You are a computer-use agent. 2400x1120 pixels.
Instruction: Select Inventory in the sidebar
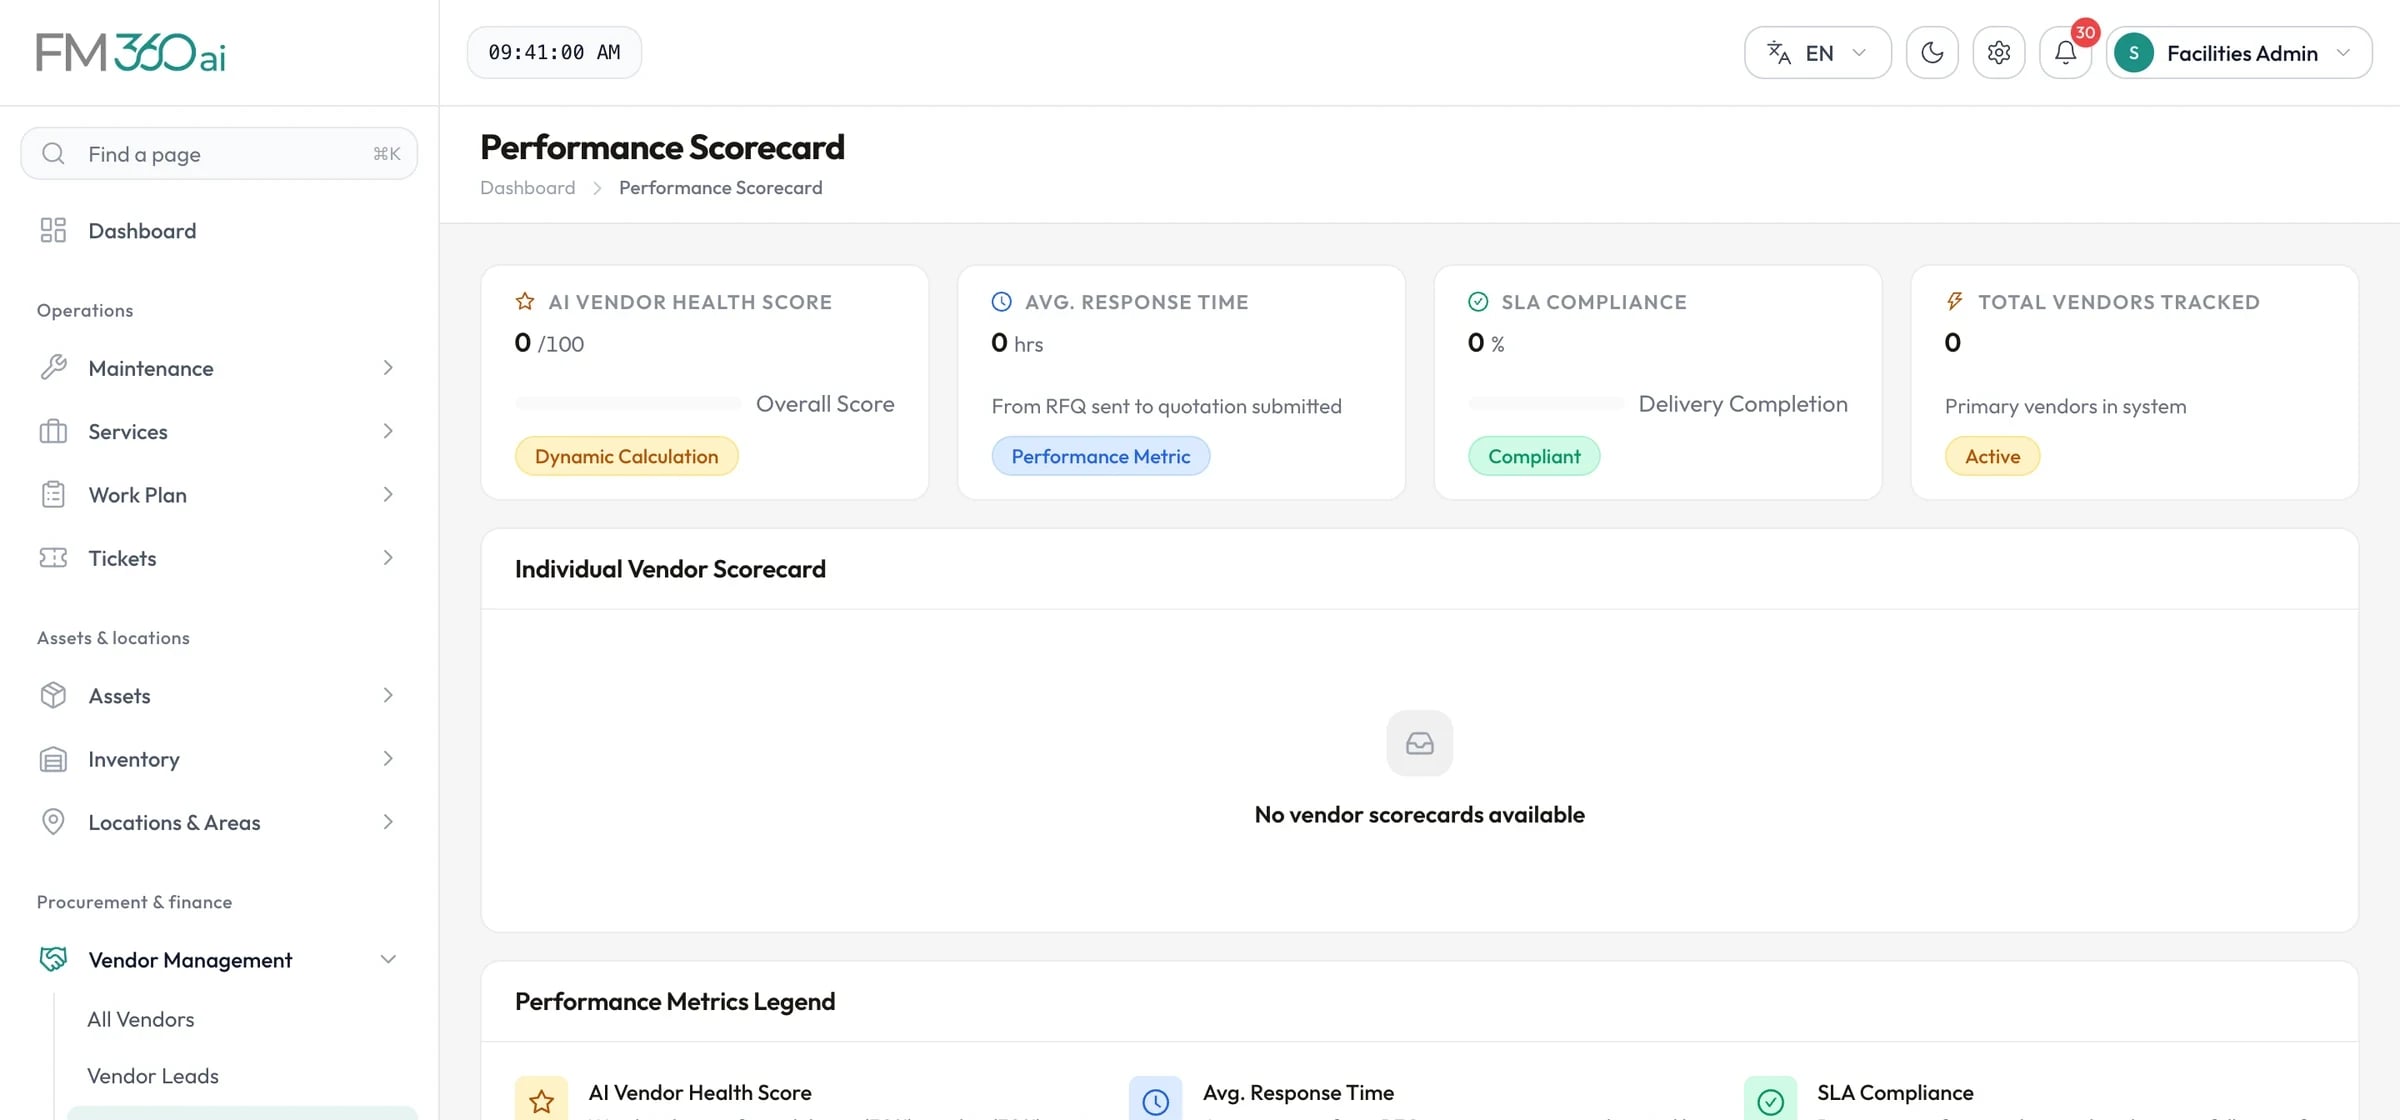pyautogui.click(x=219, y=759)
